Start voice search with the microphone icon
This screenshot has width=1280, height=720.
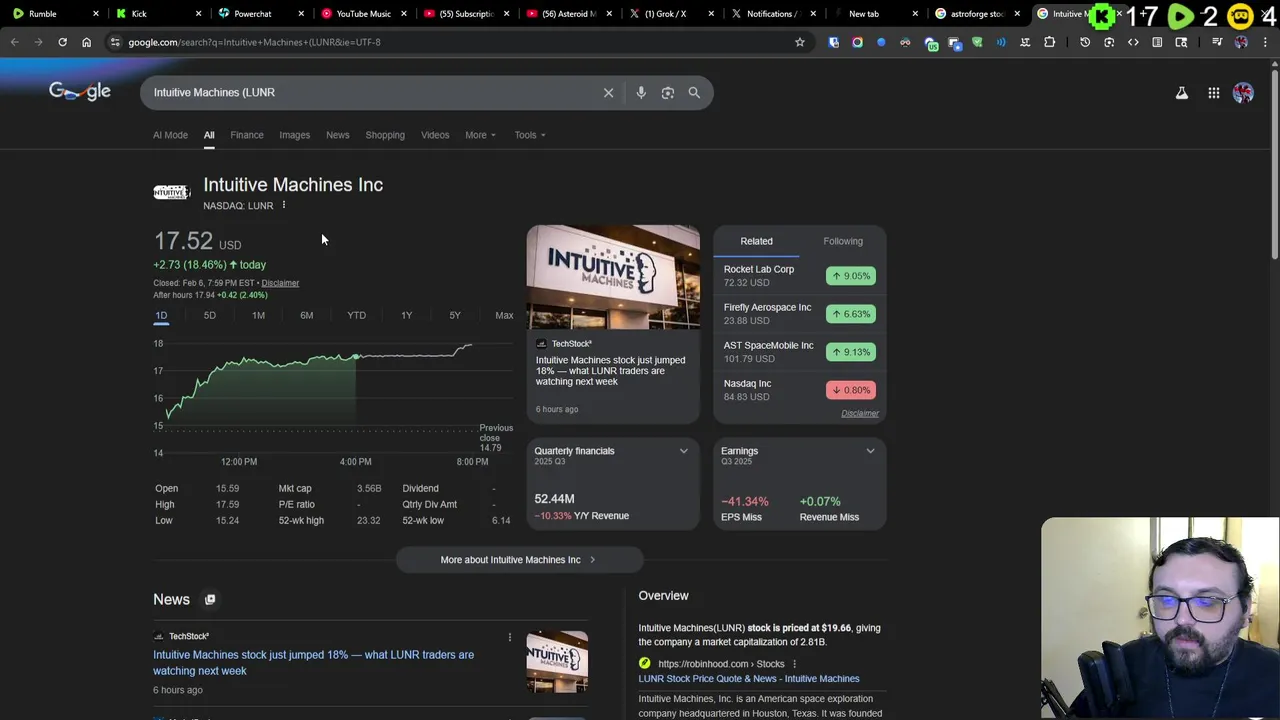[x=641, y=93]
